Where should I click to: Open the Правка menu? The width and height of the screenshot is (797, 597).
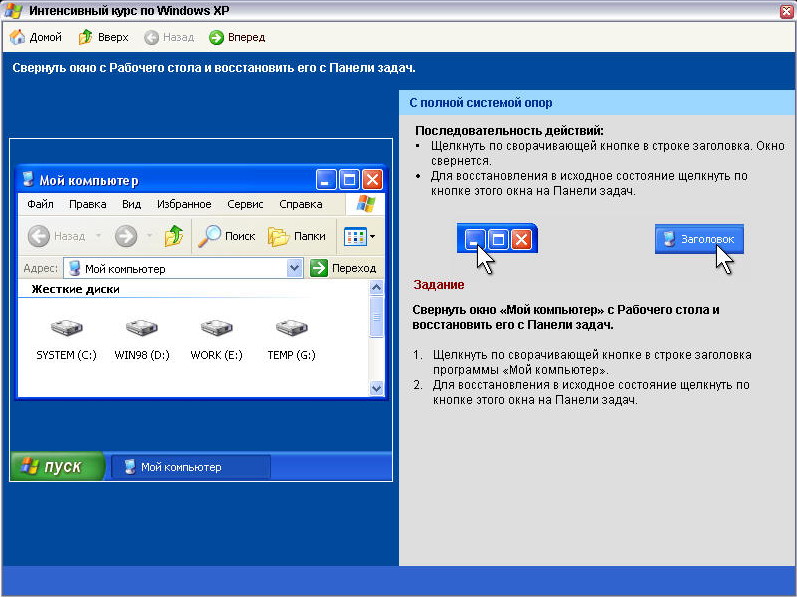click(x=87, y=204)
